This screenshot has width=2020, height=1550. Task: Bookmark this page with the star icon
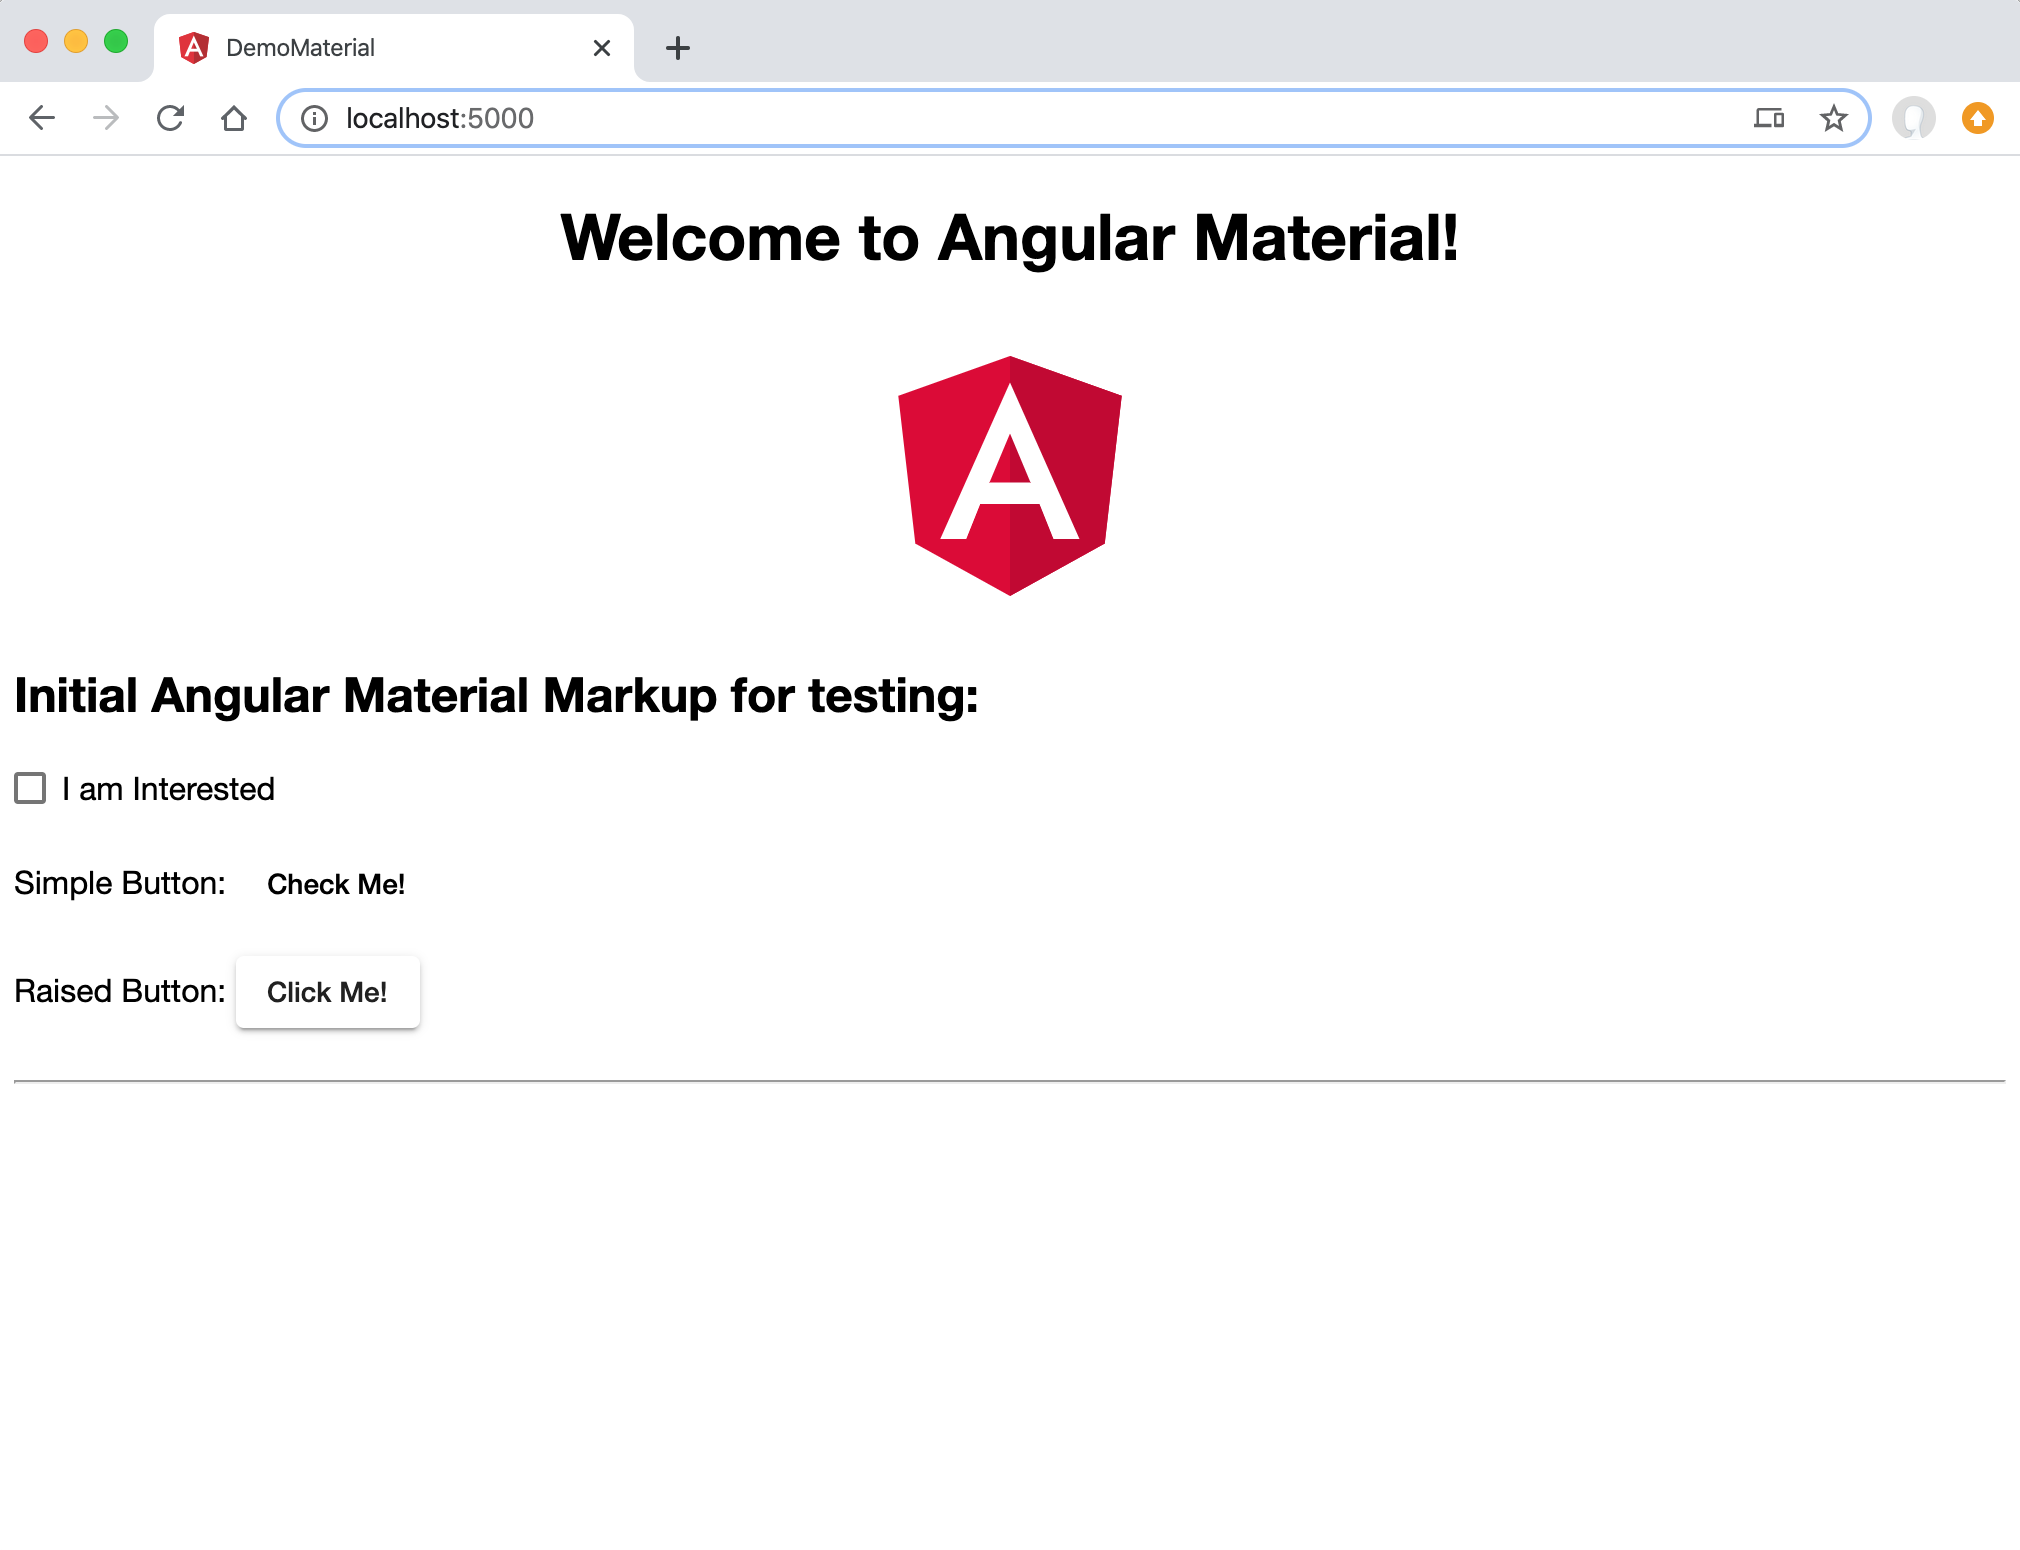click(x=1833, y=118)
